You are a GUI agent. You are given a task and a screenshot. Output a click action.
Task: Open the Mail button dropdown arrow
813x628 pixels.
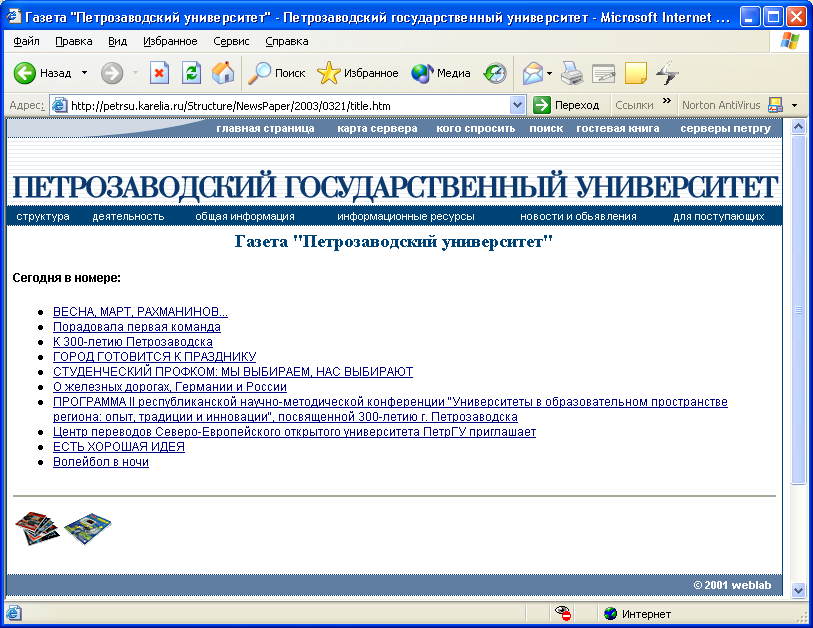(549, 73)
